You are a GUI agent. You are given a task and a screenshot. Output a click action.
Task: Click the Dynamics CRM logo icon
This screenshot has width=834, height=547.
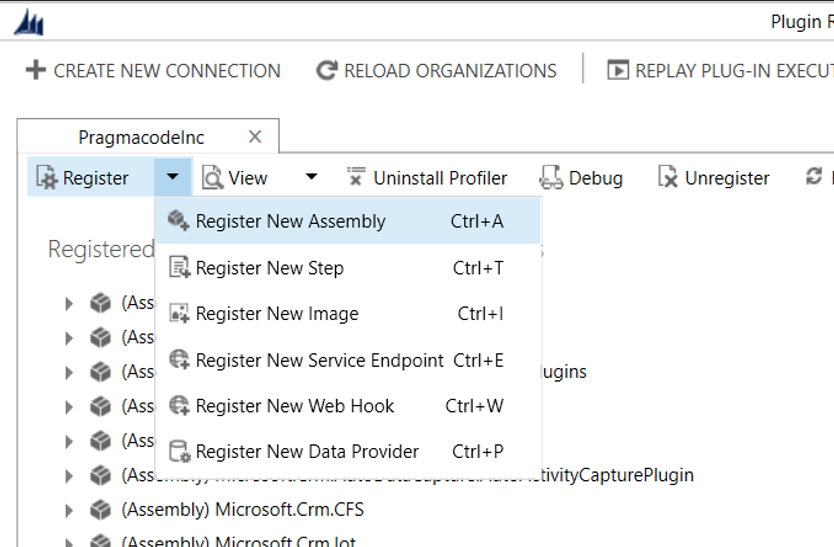(x=29, y=22)
